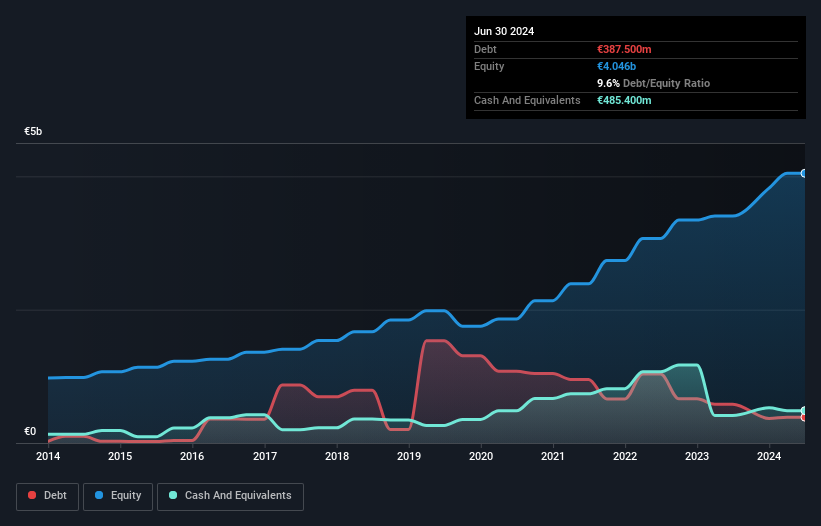Click the 2022 x-axis label
This screenshot has width=821, height=526.
click(625, 456)
